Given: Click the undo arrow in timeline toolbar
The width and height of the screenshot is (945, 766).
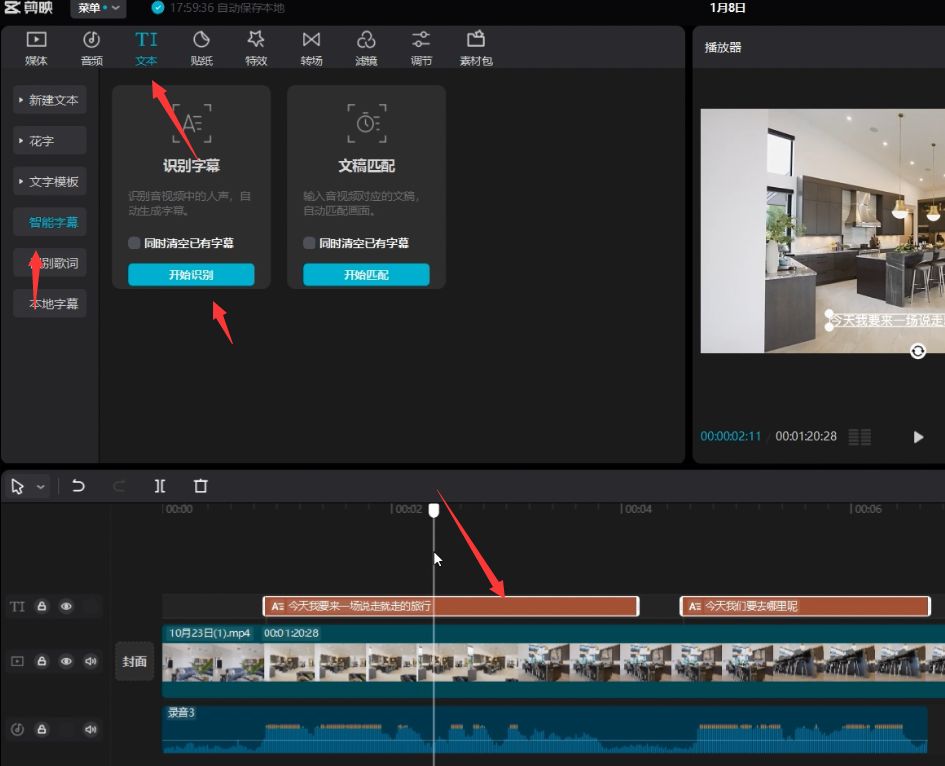Looking at the screenshot, I should 78,486.
